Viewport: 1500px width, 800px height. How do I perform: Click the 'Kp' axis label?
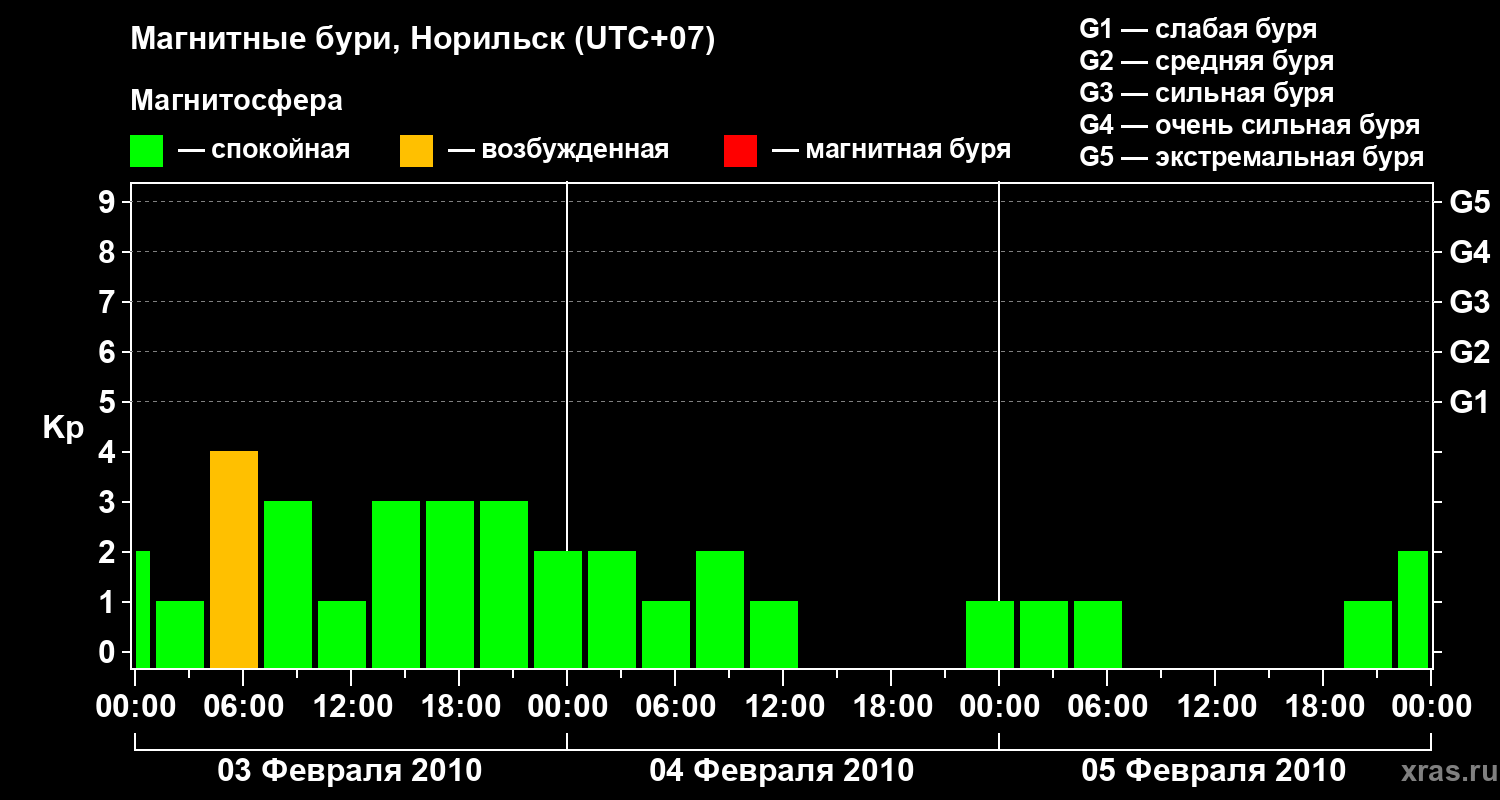coord(63,428)
